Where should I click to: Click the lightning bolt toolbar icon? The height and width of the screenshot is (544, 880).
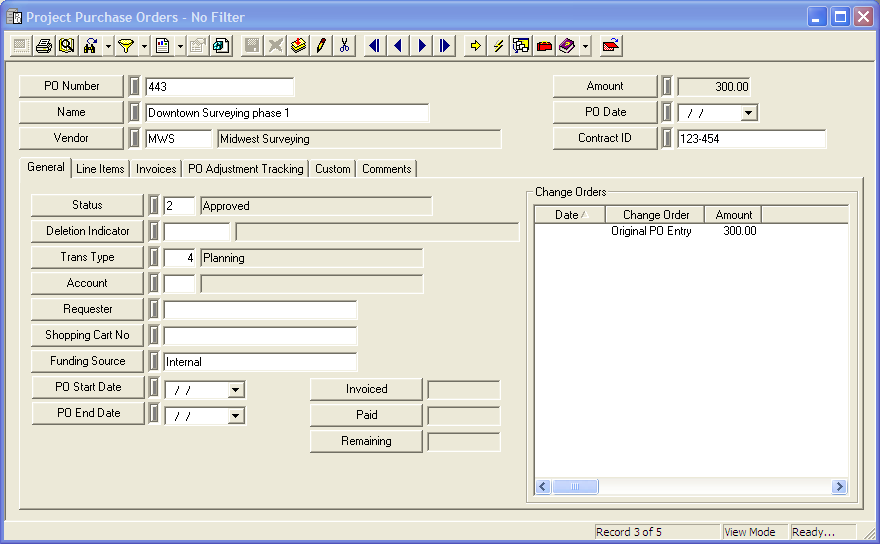[498, 45]
